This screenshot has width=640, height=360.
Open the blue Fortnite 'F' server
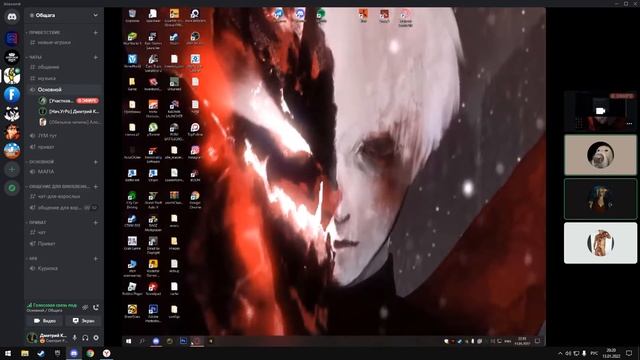tap(12, 95)
